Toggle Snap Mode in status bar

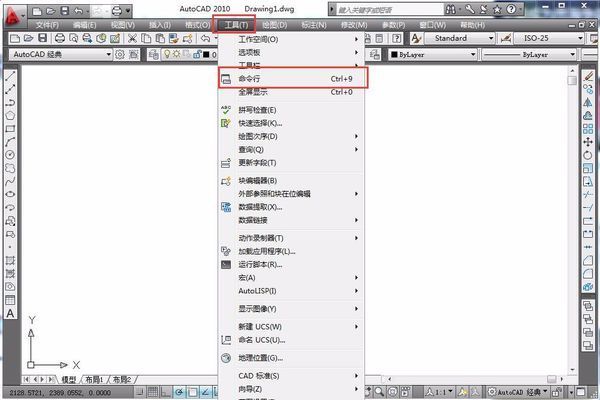pos(140,392)
